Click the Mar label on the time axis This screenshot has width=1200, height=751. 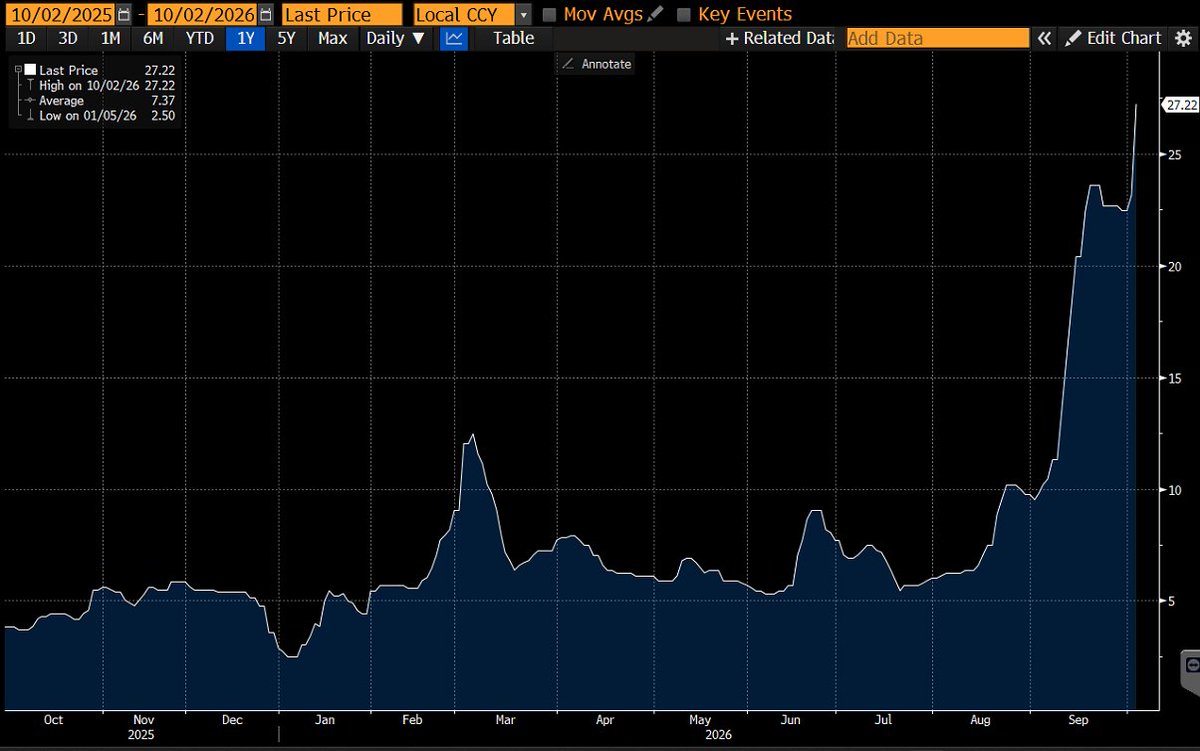coord(505,720)
